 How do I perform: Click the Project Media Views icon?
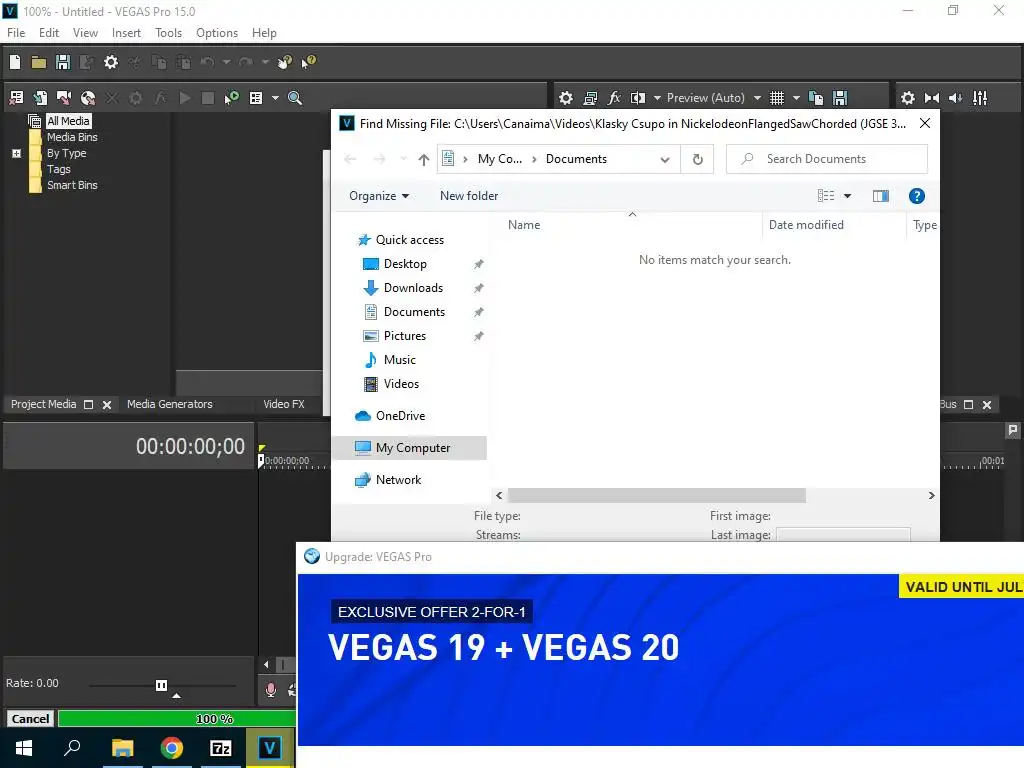coord(256,98)
